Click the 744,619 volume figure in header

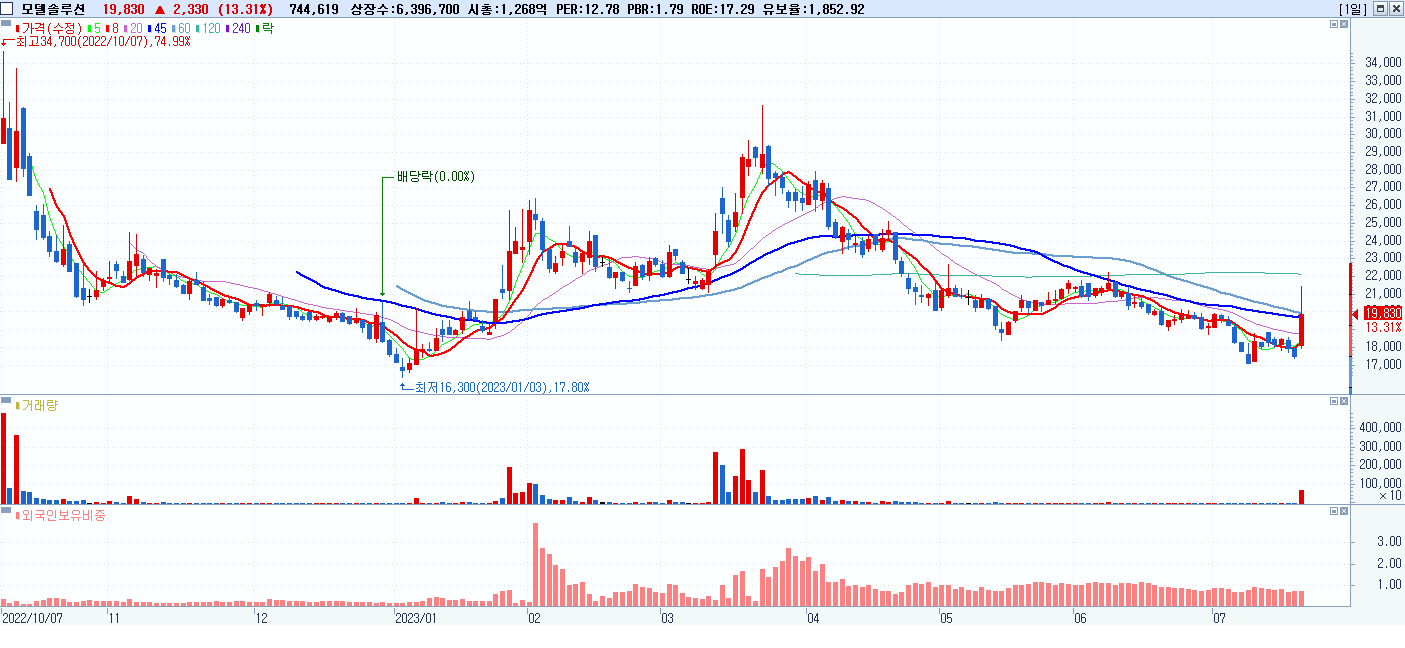click(x=313, y=9)
